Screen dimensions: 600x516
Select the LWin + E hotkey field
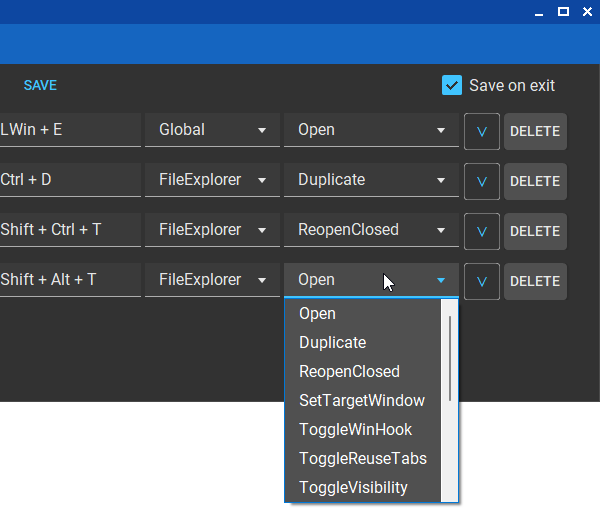[x=70, y=130]
